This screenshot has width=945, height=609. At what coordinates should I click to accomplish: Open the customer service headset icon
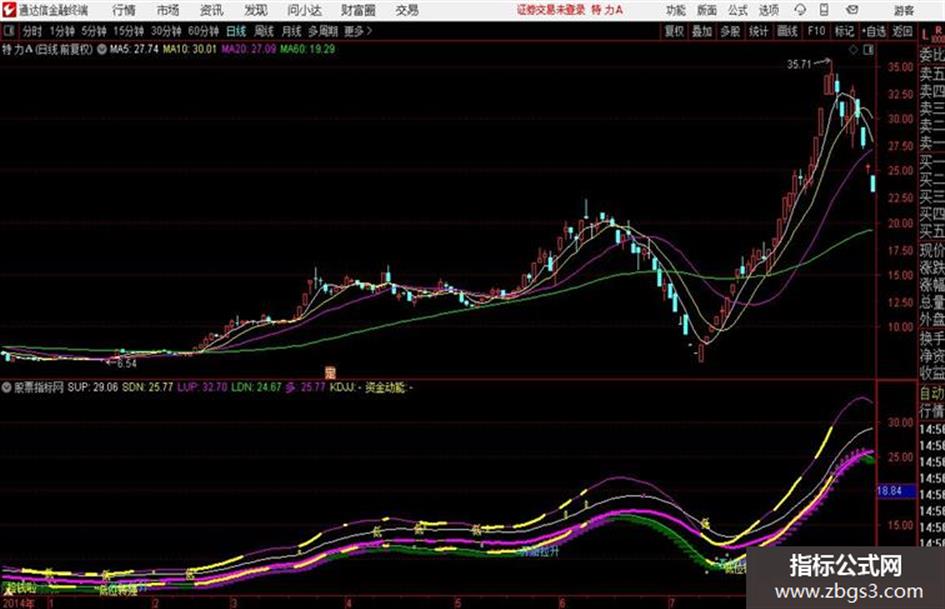point(800,10)
